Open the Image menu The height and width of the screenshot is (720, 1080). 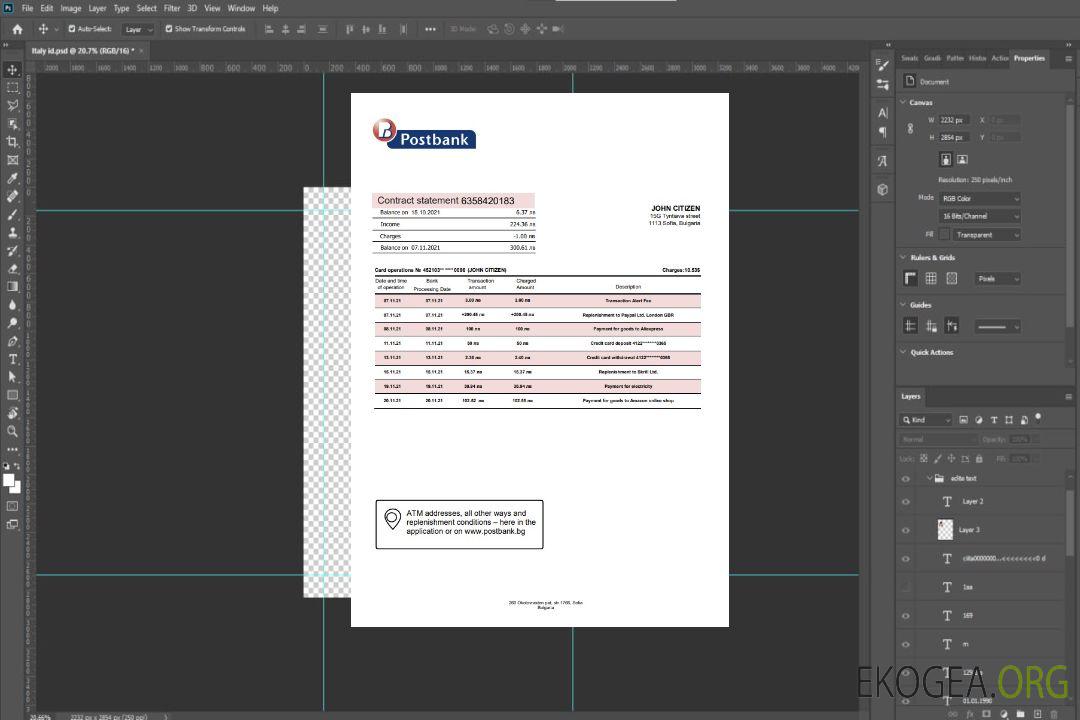71,8
